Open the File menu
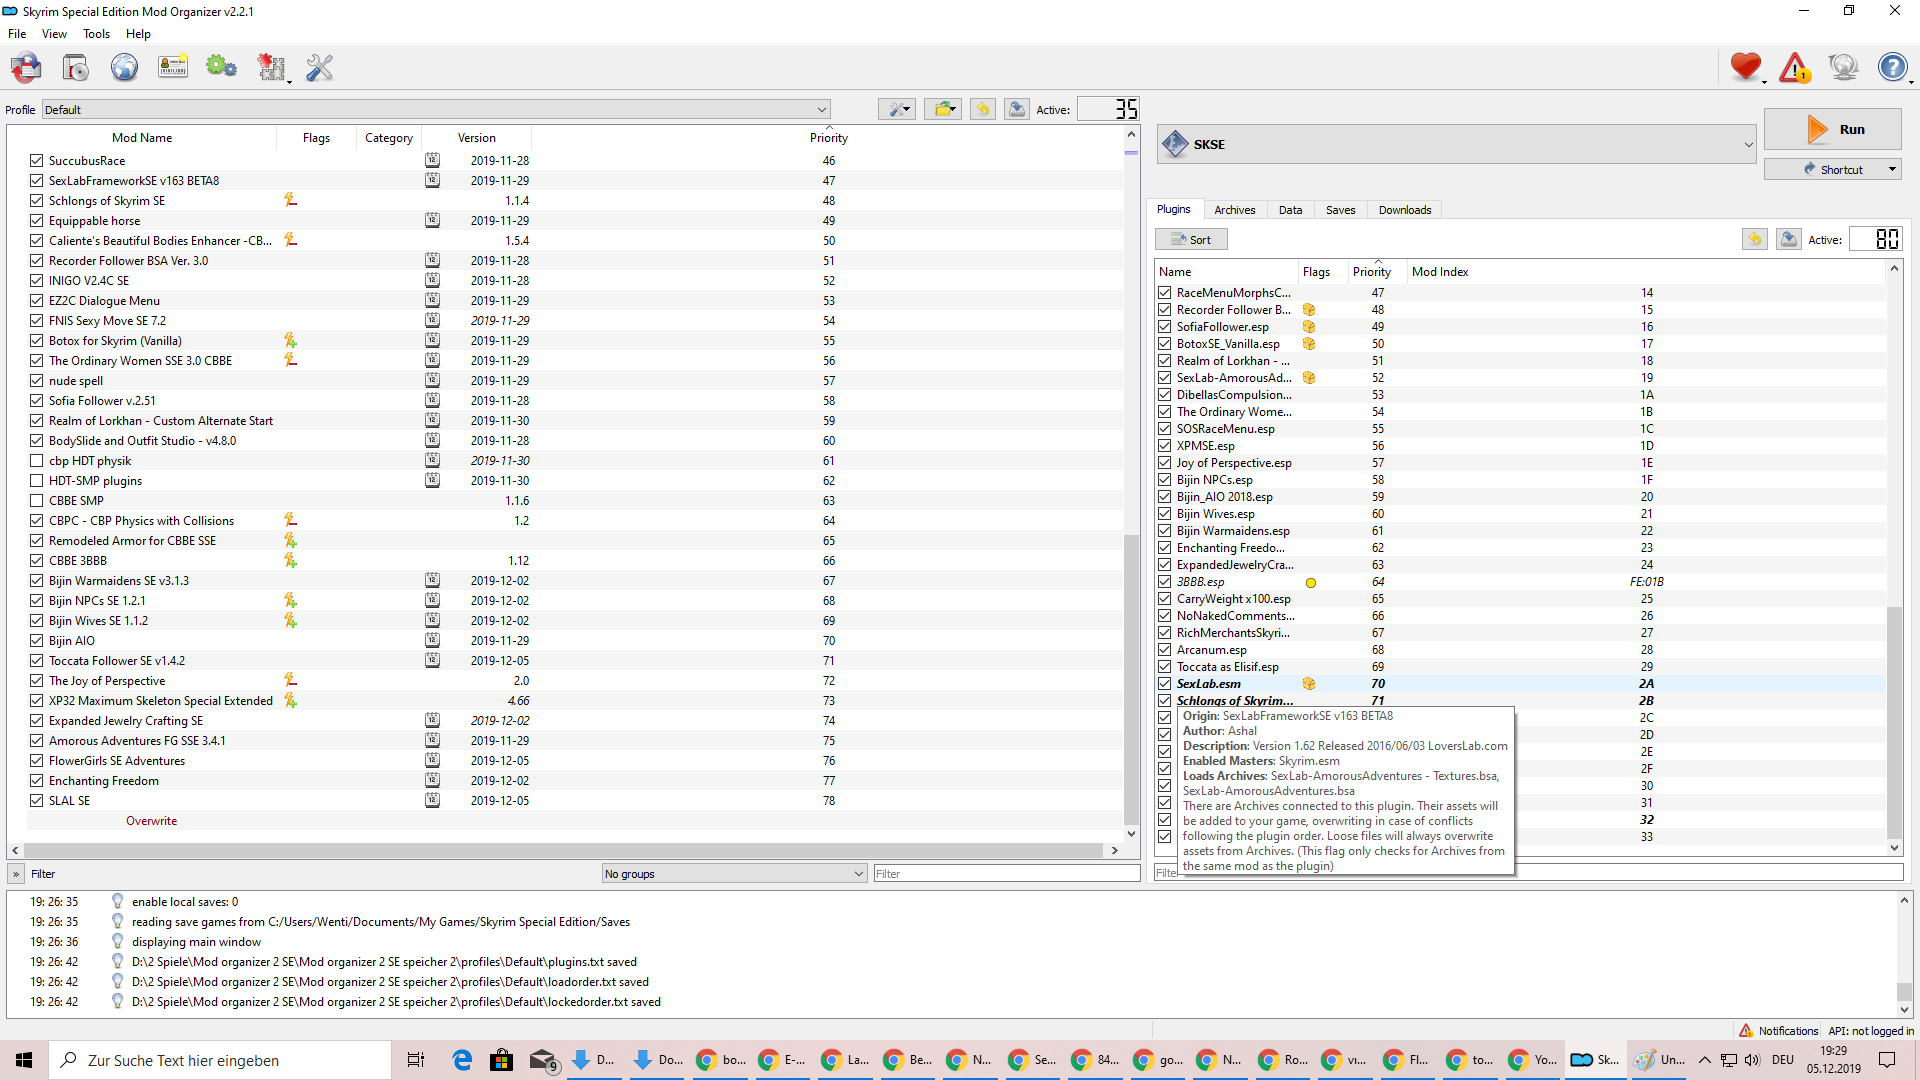Viewport: 1920px width, 1080px height. pos(17,34)
